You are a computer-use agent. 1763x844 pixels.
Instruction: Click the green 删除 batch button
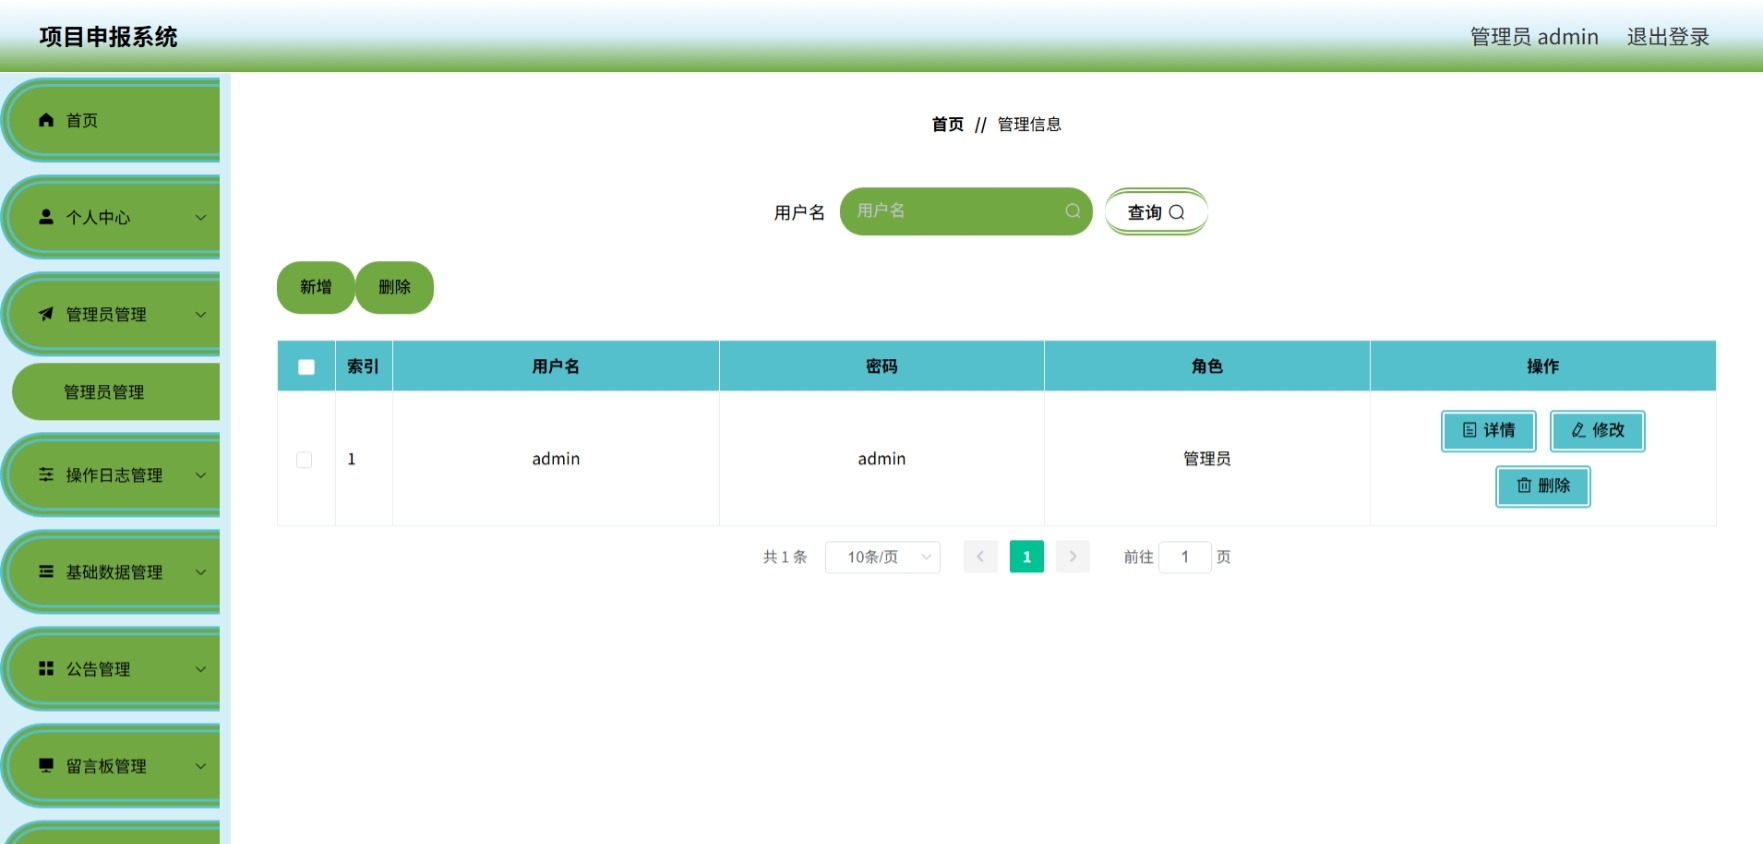click(x=395, y=287)
